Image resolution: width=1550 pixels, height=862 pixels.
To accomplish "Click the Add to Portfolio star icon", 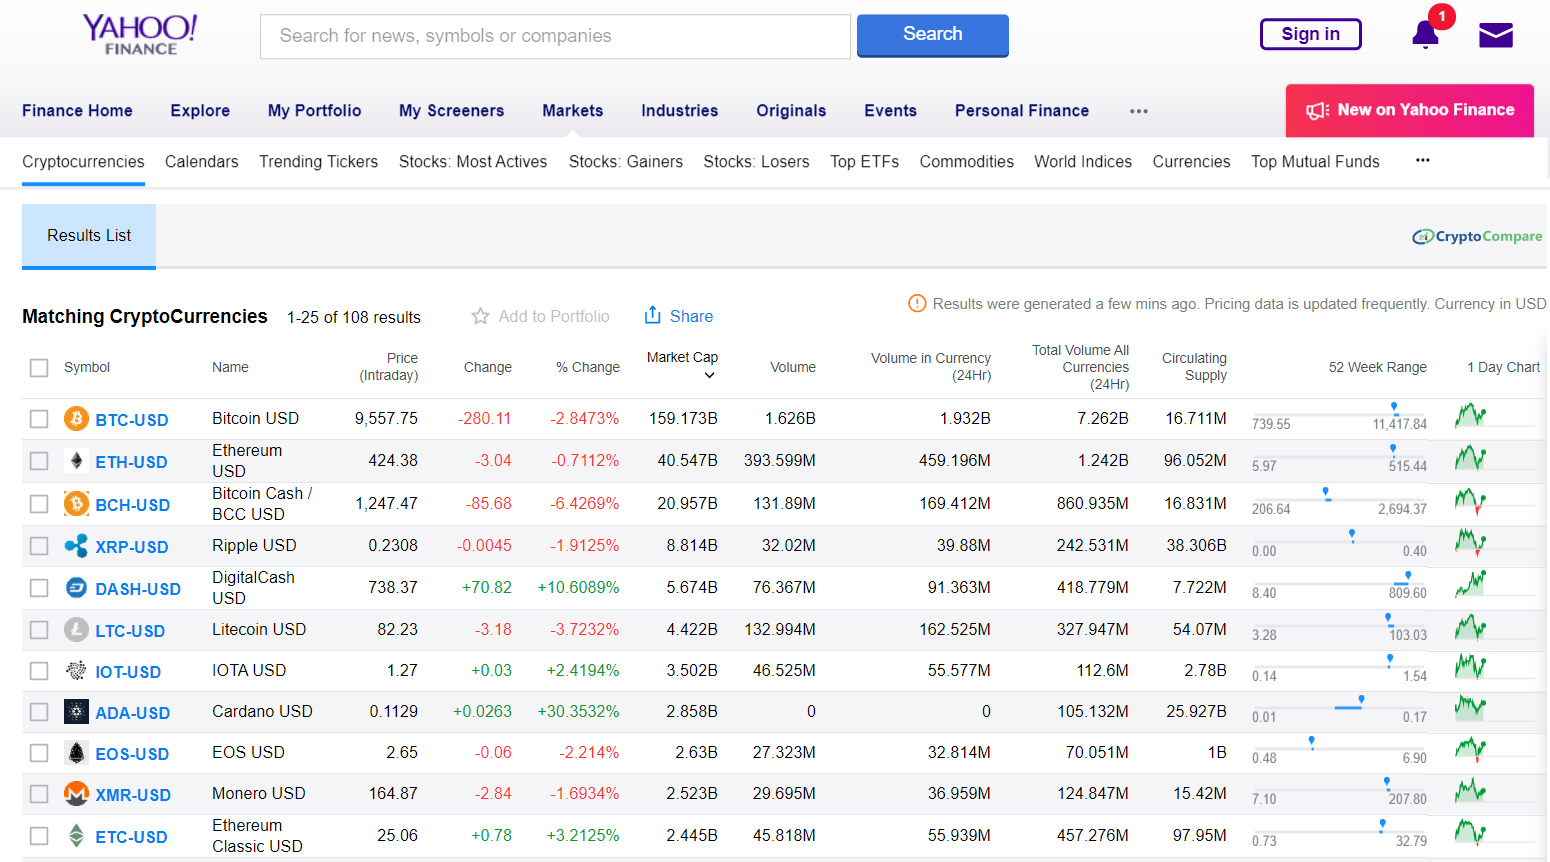I will (480, 316).
